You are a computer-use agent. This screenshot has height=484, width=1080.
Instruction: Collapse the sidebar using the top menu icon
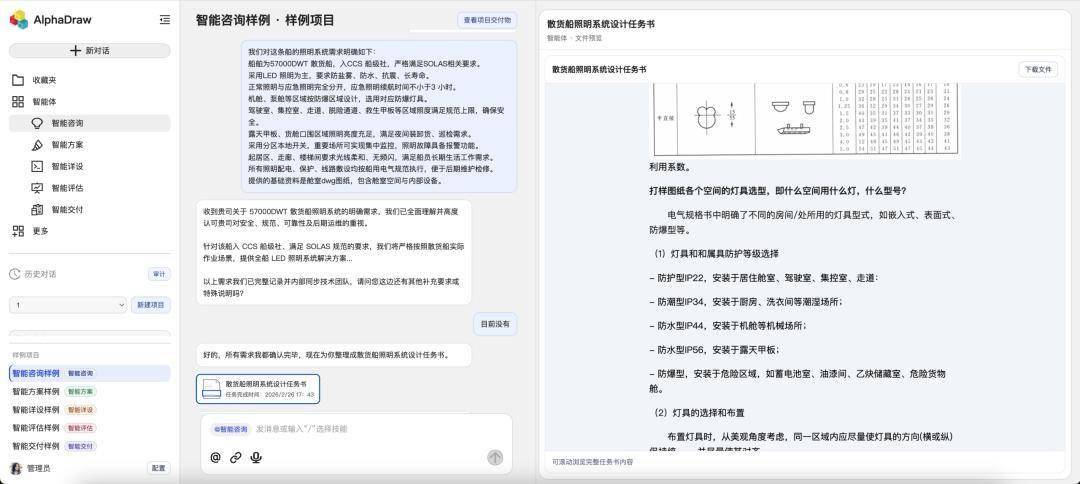(x=164, y=20)
